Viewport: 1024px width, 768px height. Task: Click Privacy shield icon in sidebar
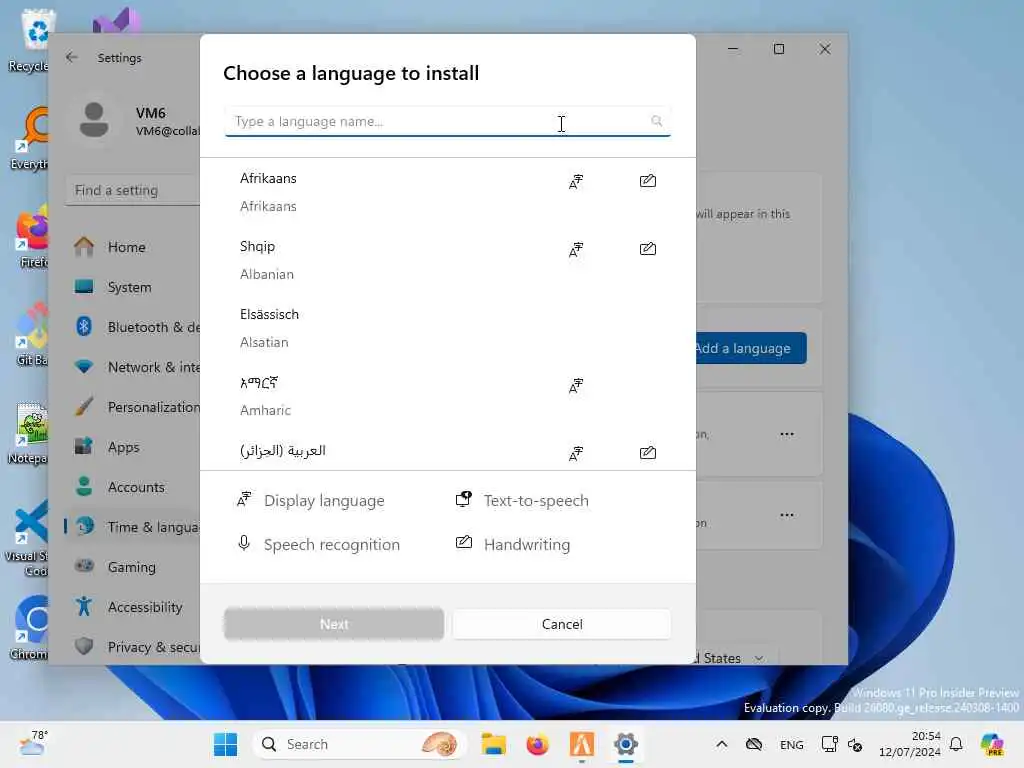click(x=84, y=647)
